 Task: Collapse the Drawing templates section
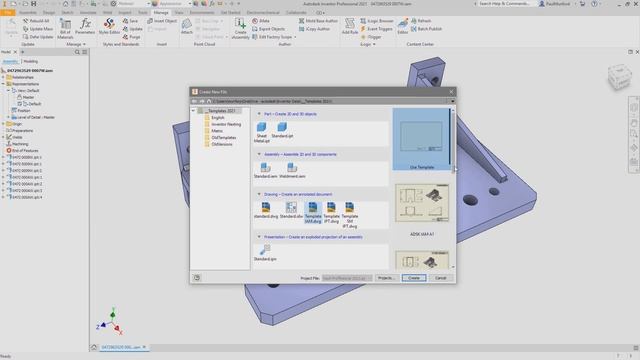point(259,194)
